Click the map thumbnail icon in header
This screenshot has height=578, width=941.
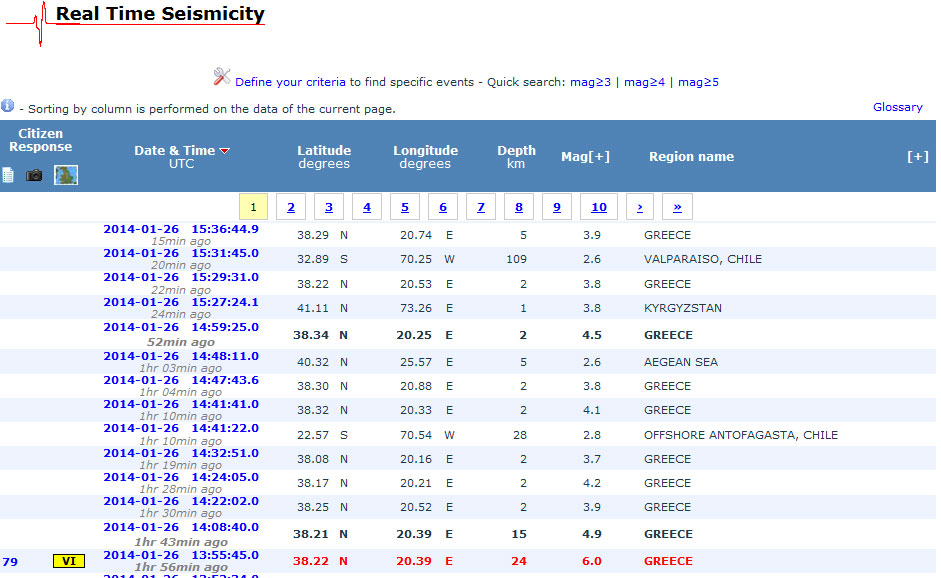pyautogui.click(x=66, y=175)
